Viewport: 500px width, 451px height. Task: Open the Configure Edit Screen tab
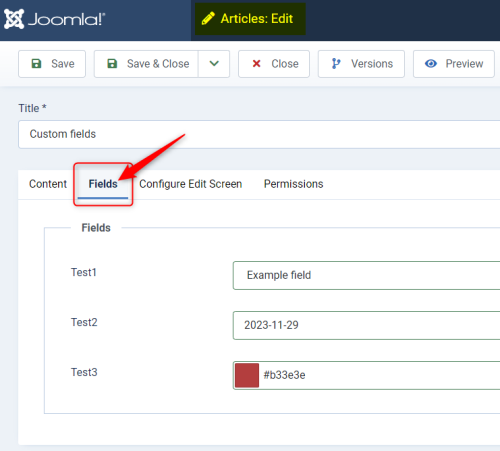(190, 184)
